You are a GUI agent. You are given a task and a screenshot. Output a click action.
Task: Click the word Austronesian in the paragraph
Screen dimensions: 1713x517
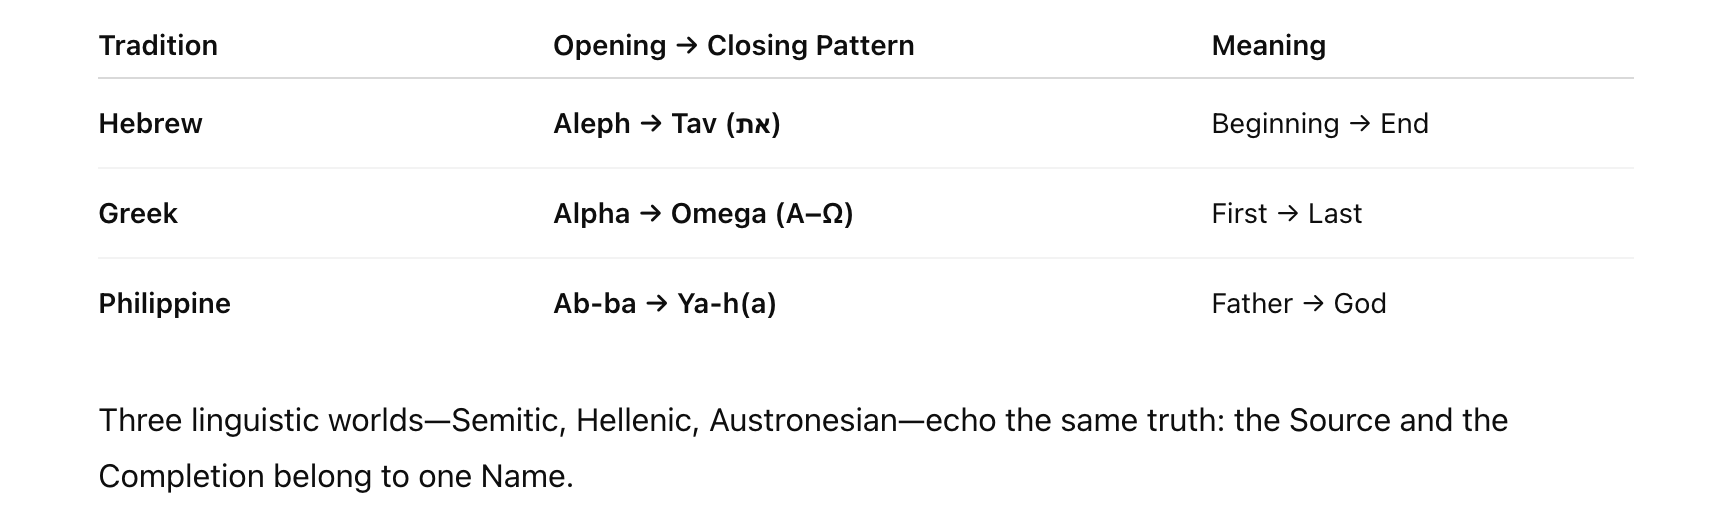click(803, 421)
